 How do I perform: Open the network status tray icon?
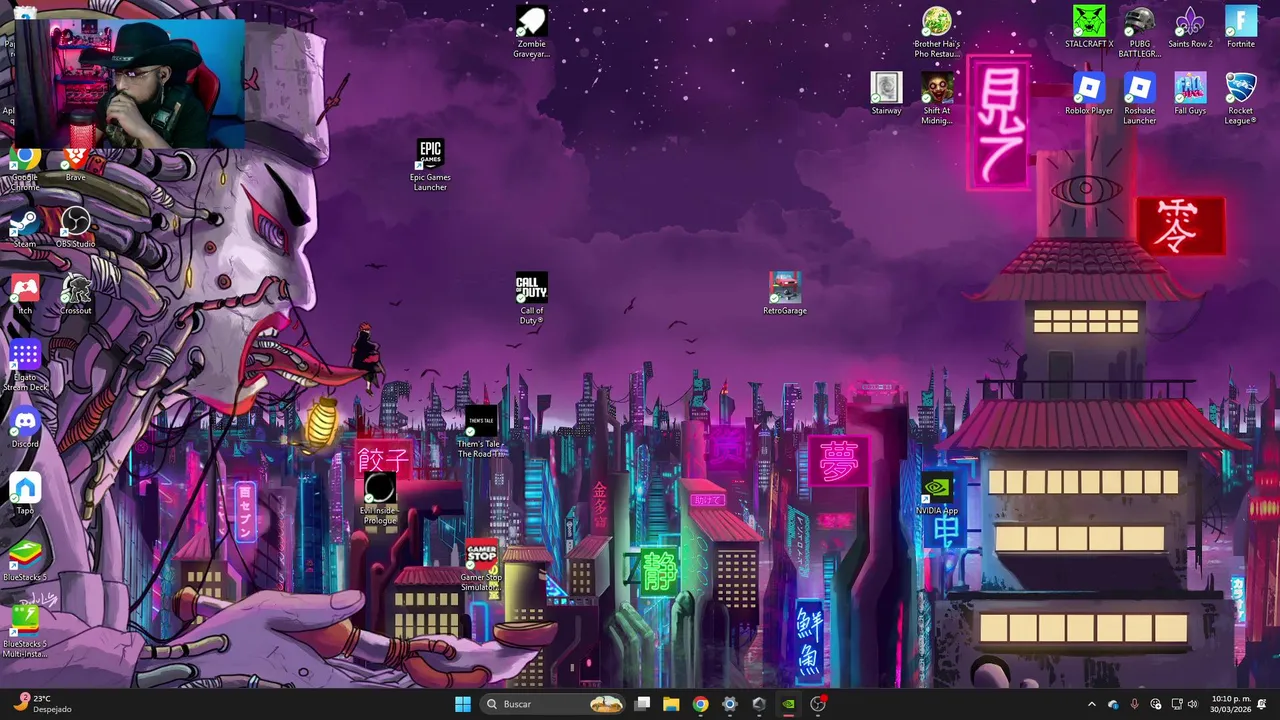(1177, 704)
